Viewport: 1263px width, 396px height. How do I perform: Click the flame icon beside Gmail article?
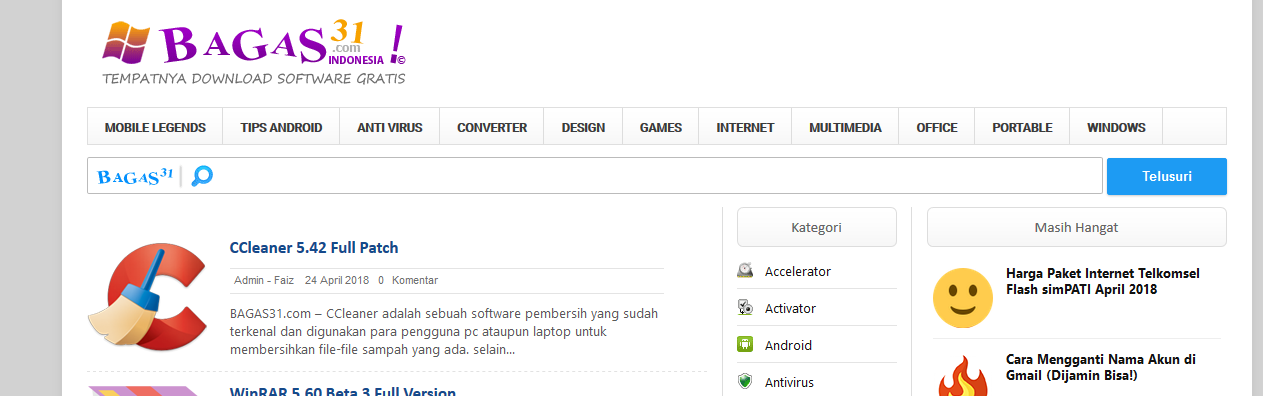[x=963, y=377]
